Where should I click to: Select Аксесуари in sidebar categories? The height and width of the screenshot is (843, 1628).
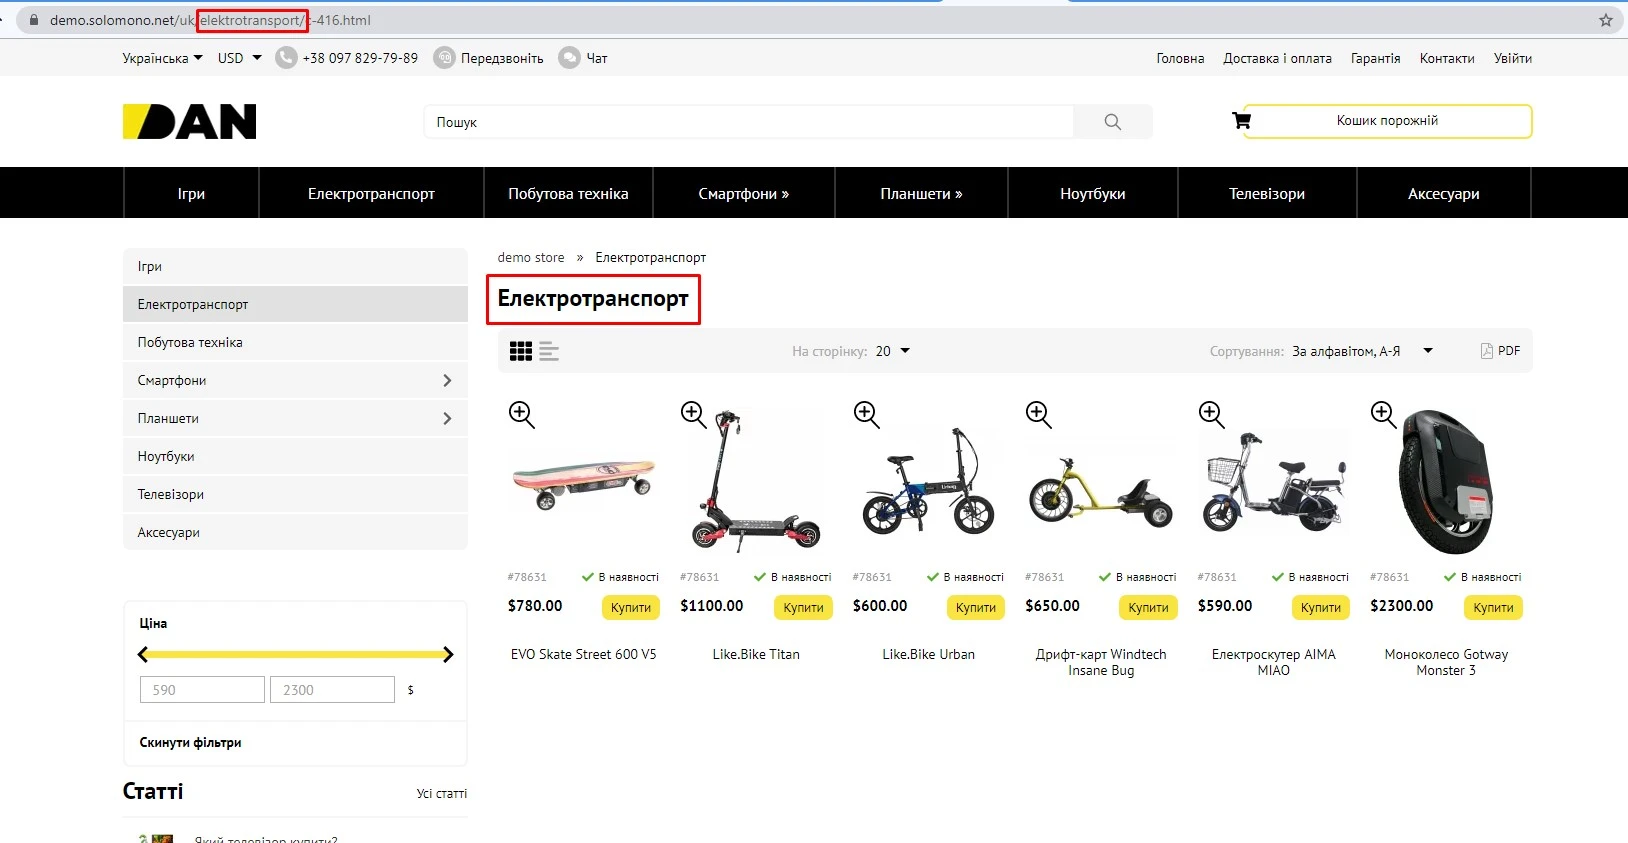(x=295, y=532)
